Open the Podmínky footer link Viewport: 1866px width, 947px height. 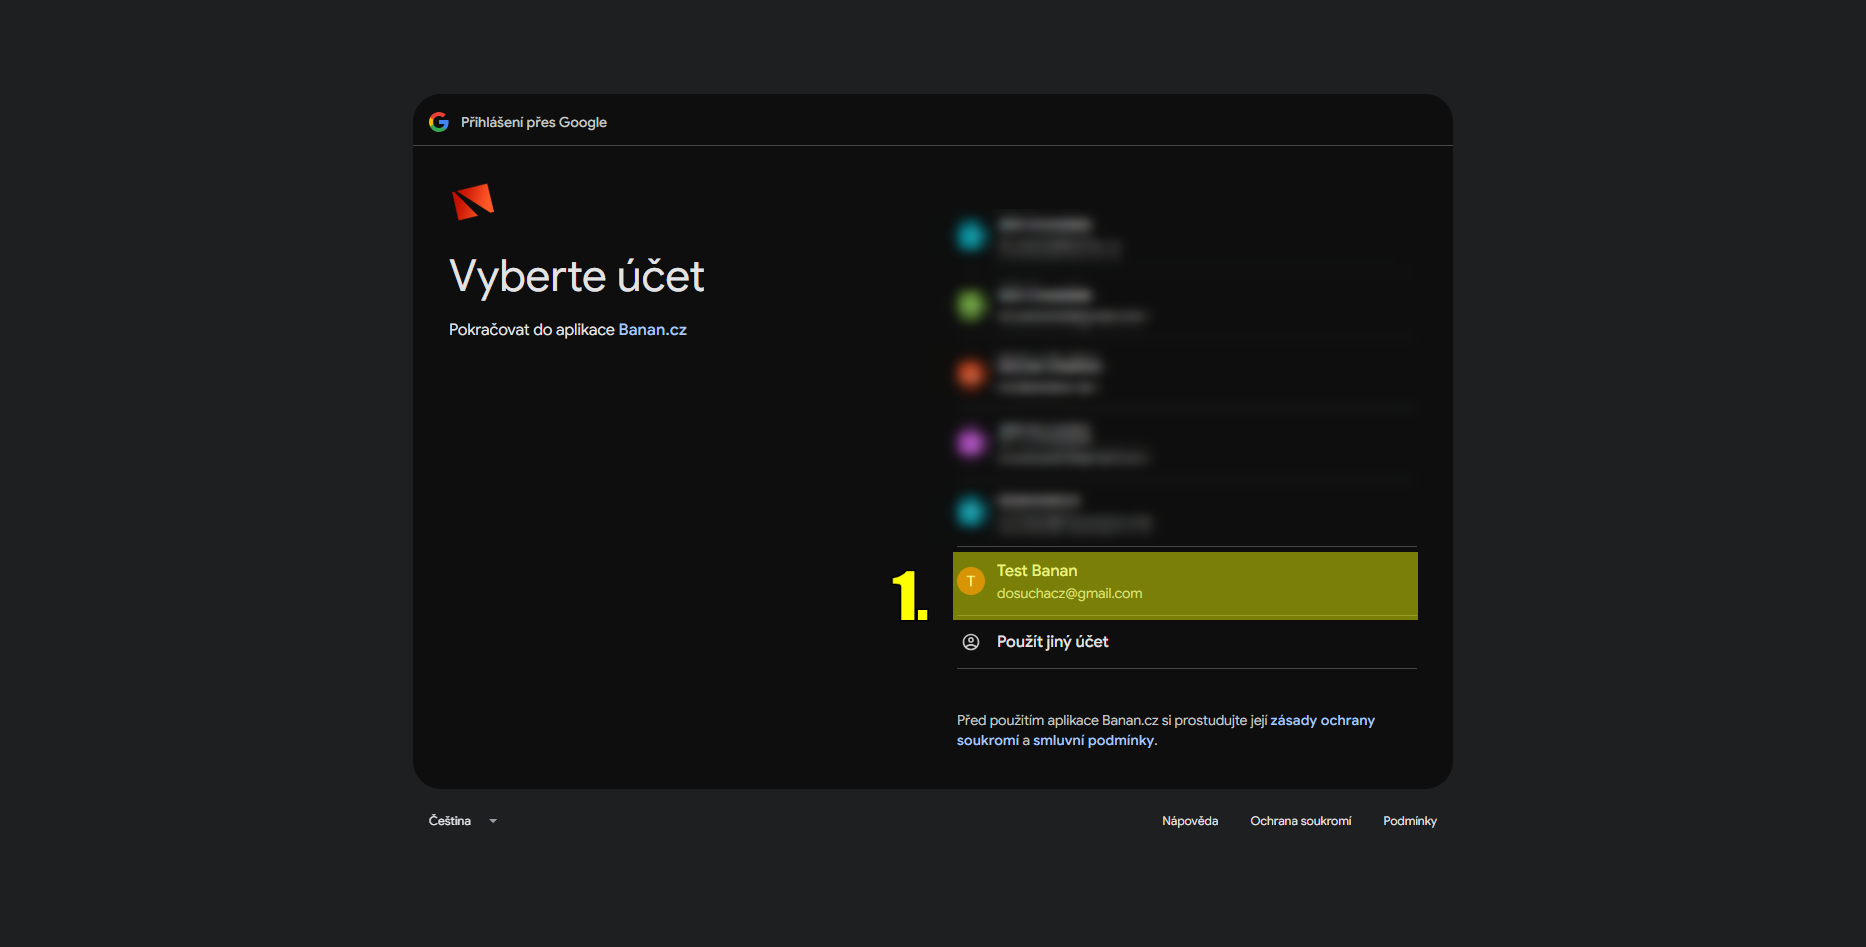tap(1410, 821)
